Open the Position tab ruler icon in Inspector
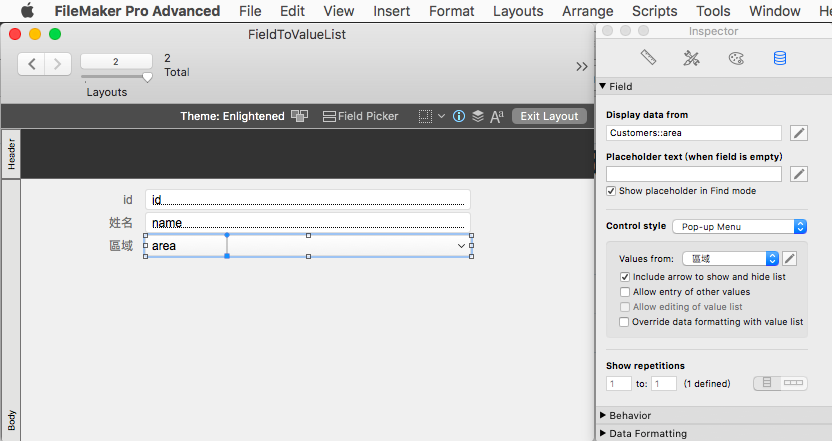 [648, 57]
